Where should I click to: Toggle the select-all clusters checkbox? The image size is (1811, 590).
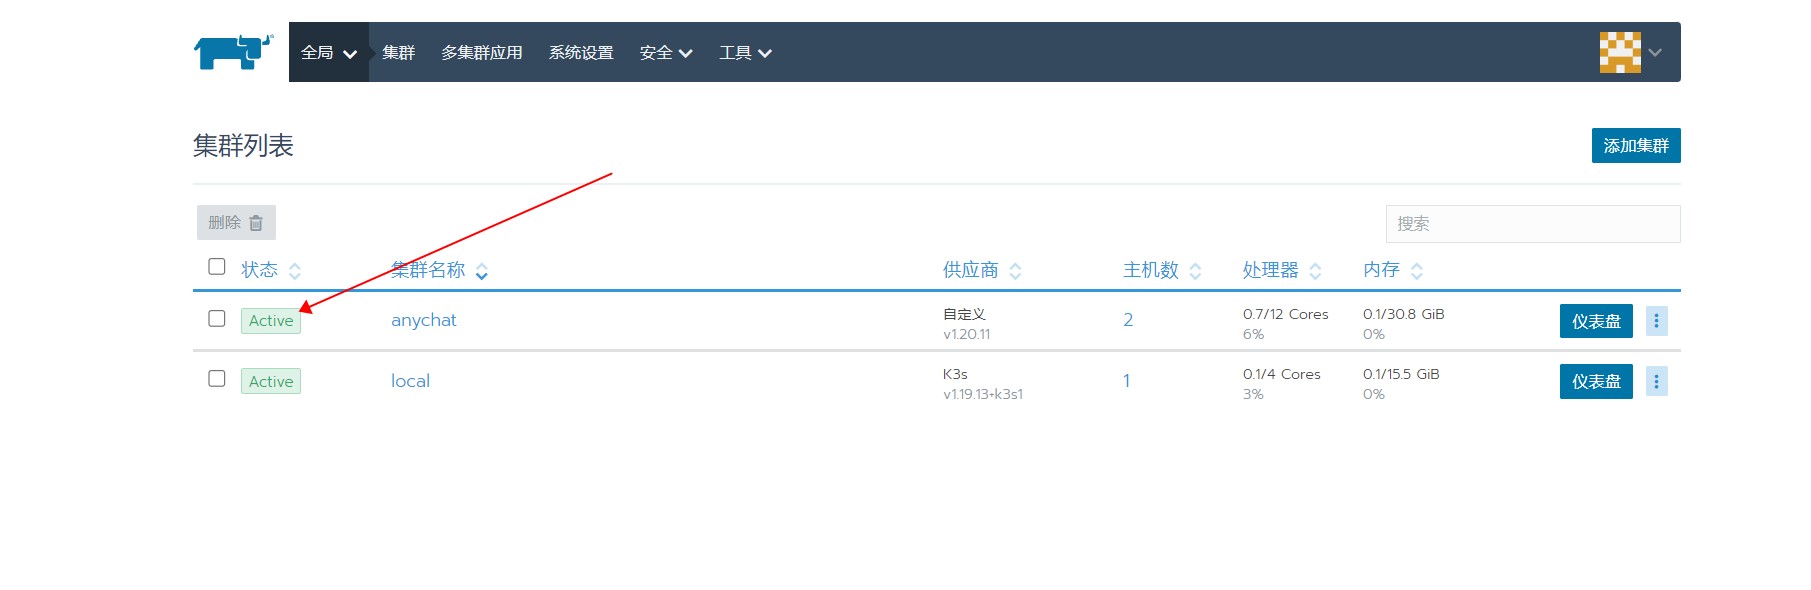coord(217,266)
